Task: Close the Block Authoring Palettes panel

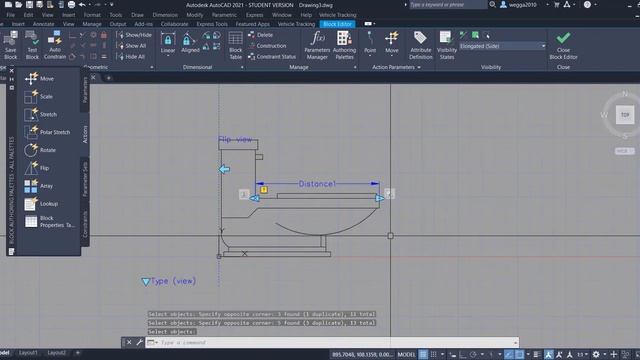Action: pos(11,71)
